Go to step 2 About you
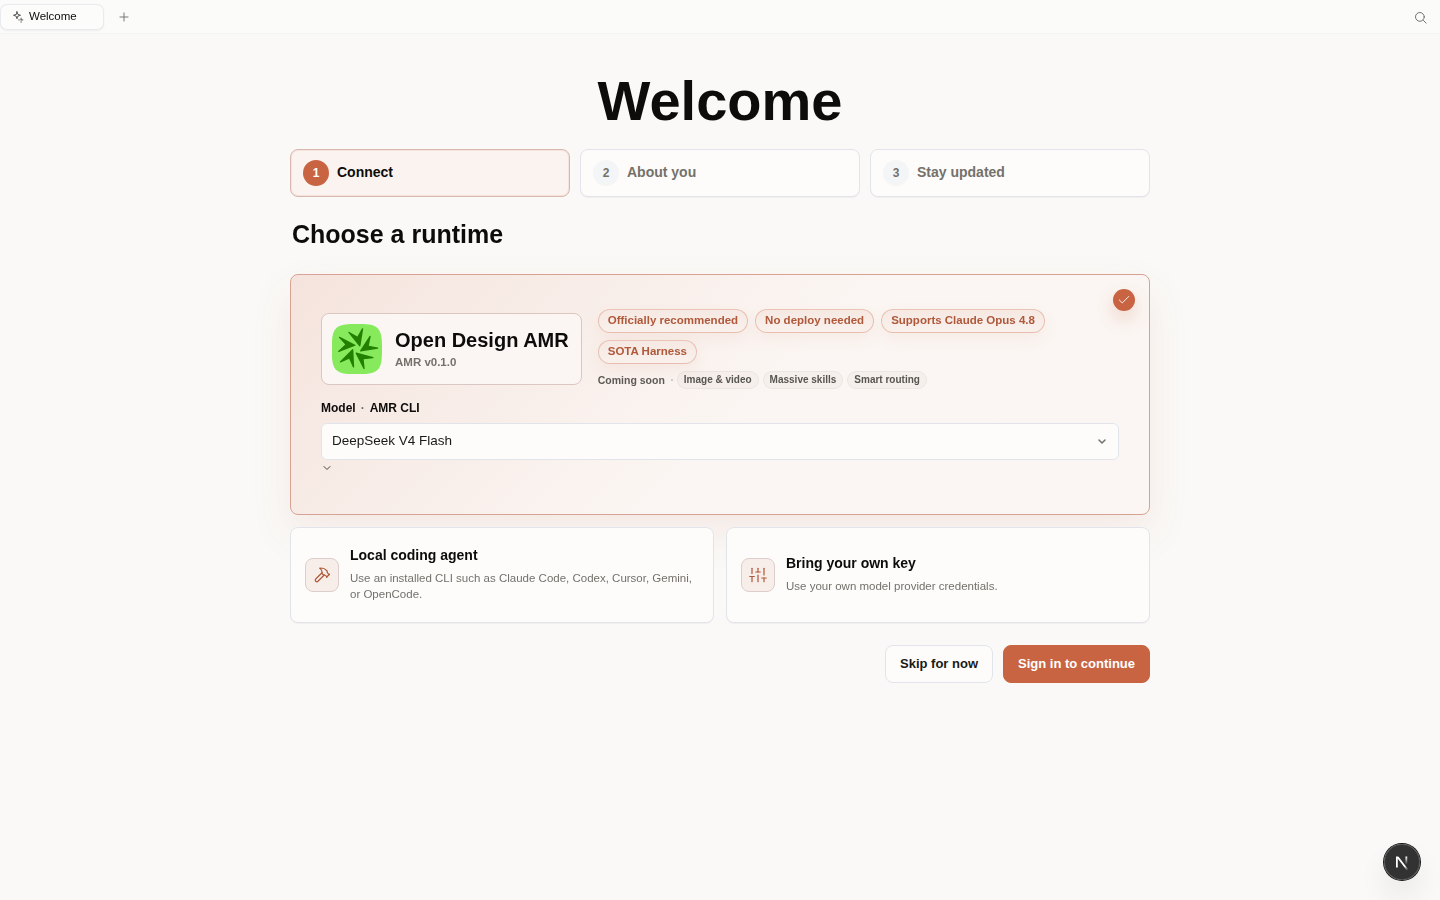Screen dimensions: 1440x900 [x=720, y=173]
